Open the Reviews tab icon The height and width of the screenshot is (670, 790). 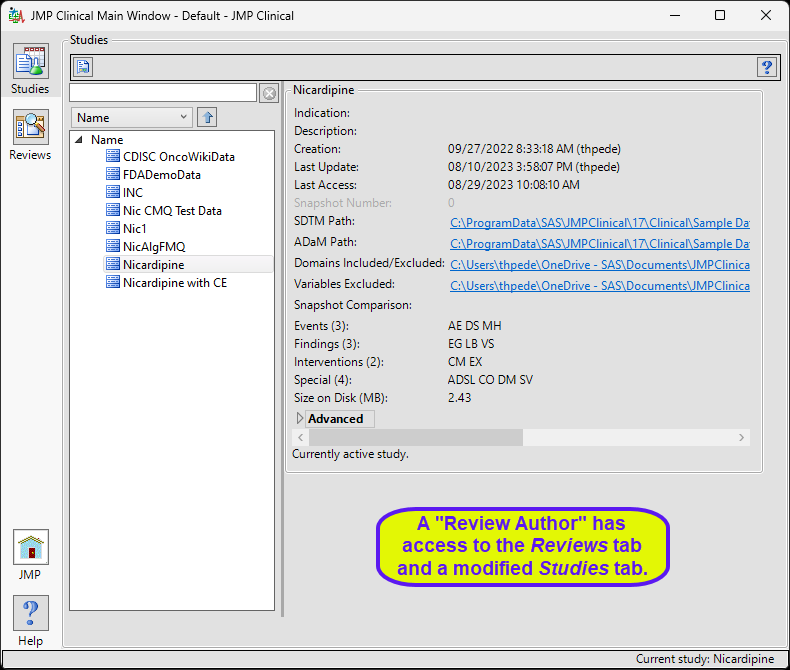click(x=31, y=127)
